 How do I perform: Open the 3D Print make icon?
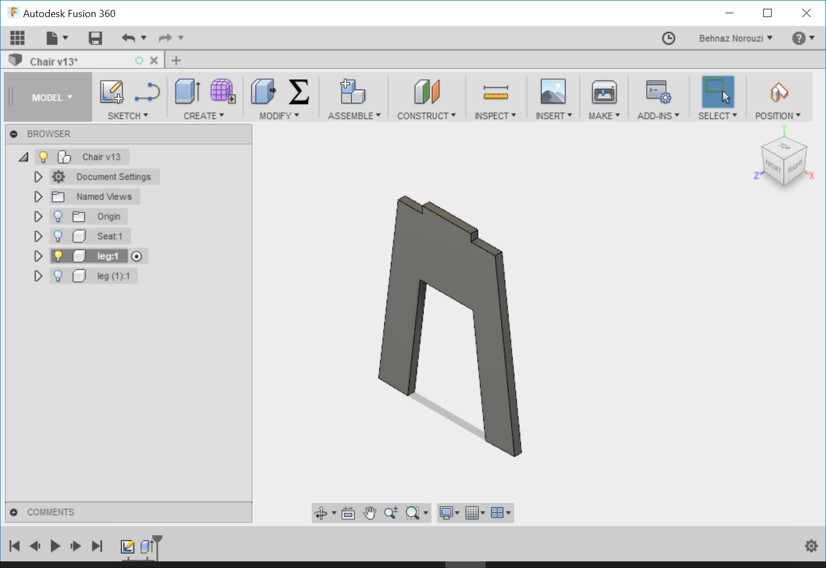(604, 92)
